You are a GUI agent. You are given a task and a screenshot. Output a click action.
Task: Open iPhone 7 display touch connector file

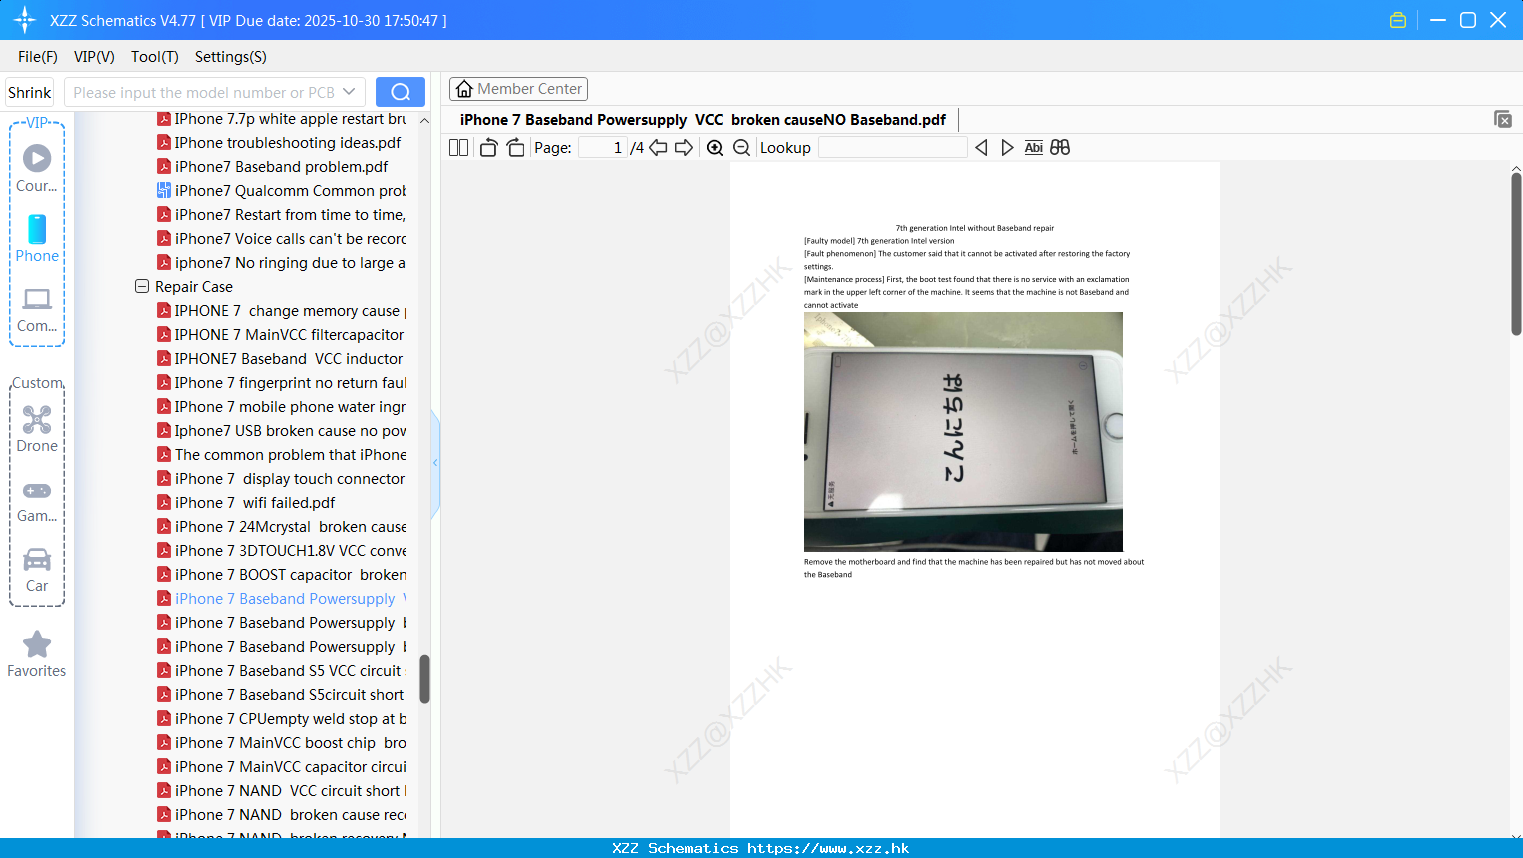point(282,479)
